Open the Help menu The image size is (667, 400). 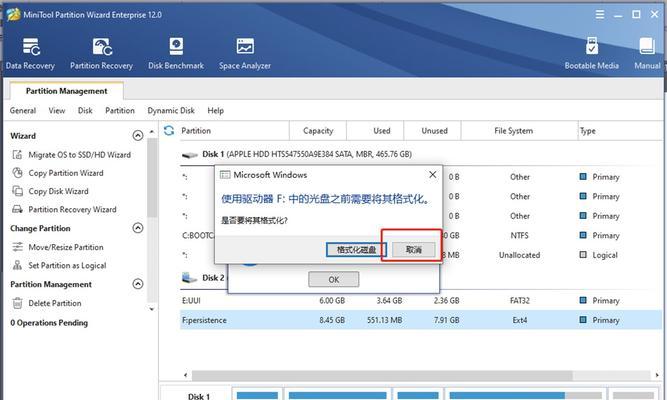(216, 111)
